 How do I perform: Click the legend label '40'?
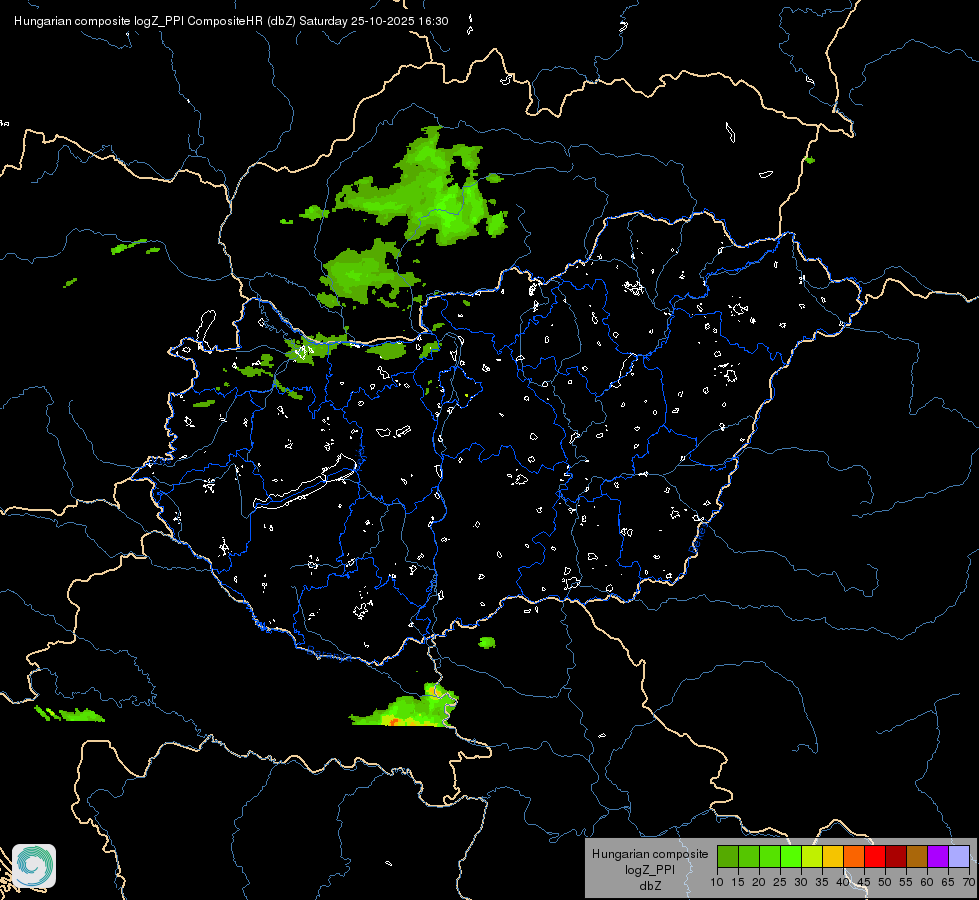843,883
